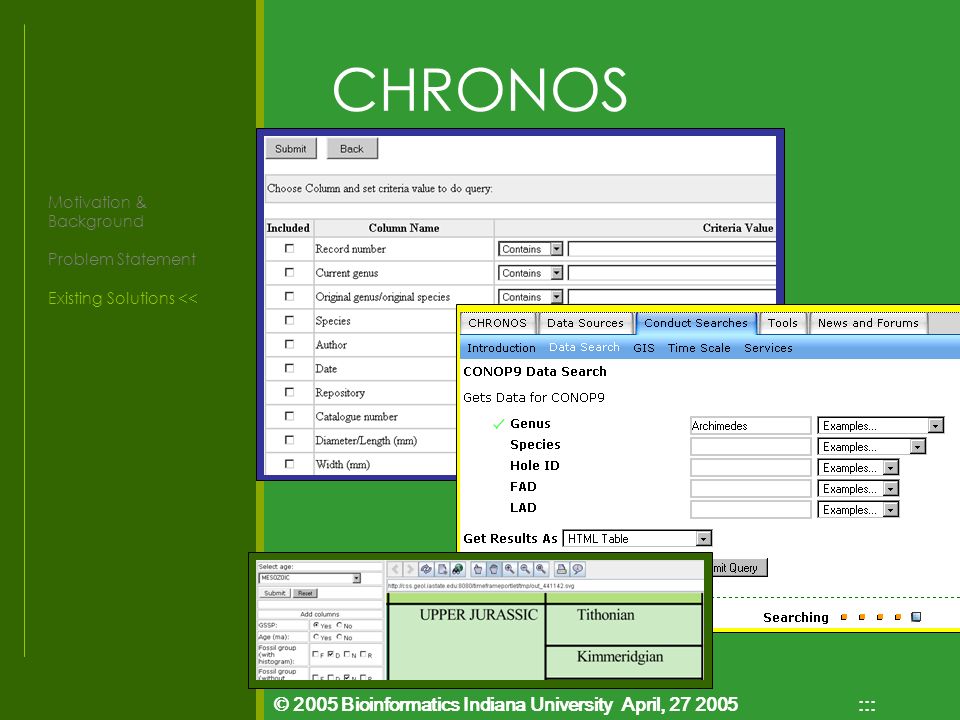Screen dimensions: 960x720
Task: Click the Back button next to Submit
Action: tap(352, 149)
